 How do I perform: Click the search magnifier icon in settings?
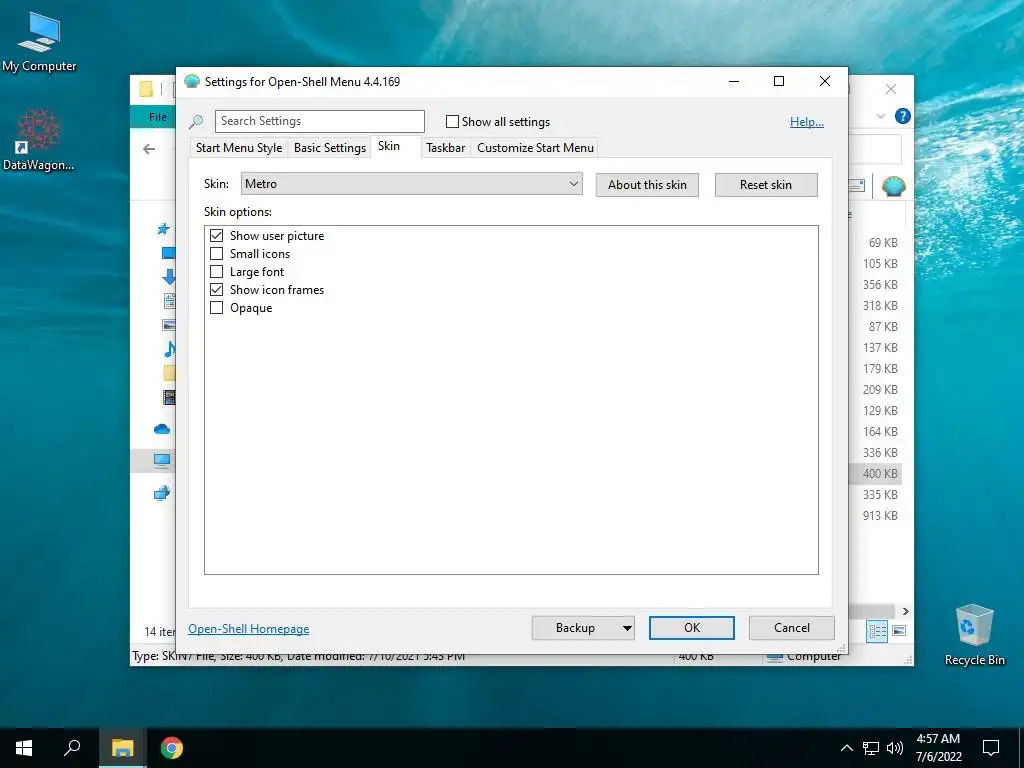[x=195, y=122]
